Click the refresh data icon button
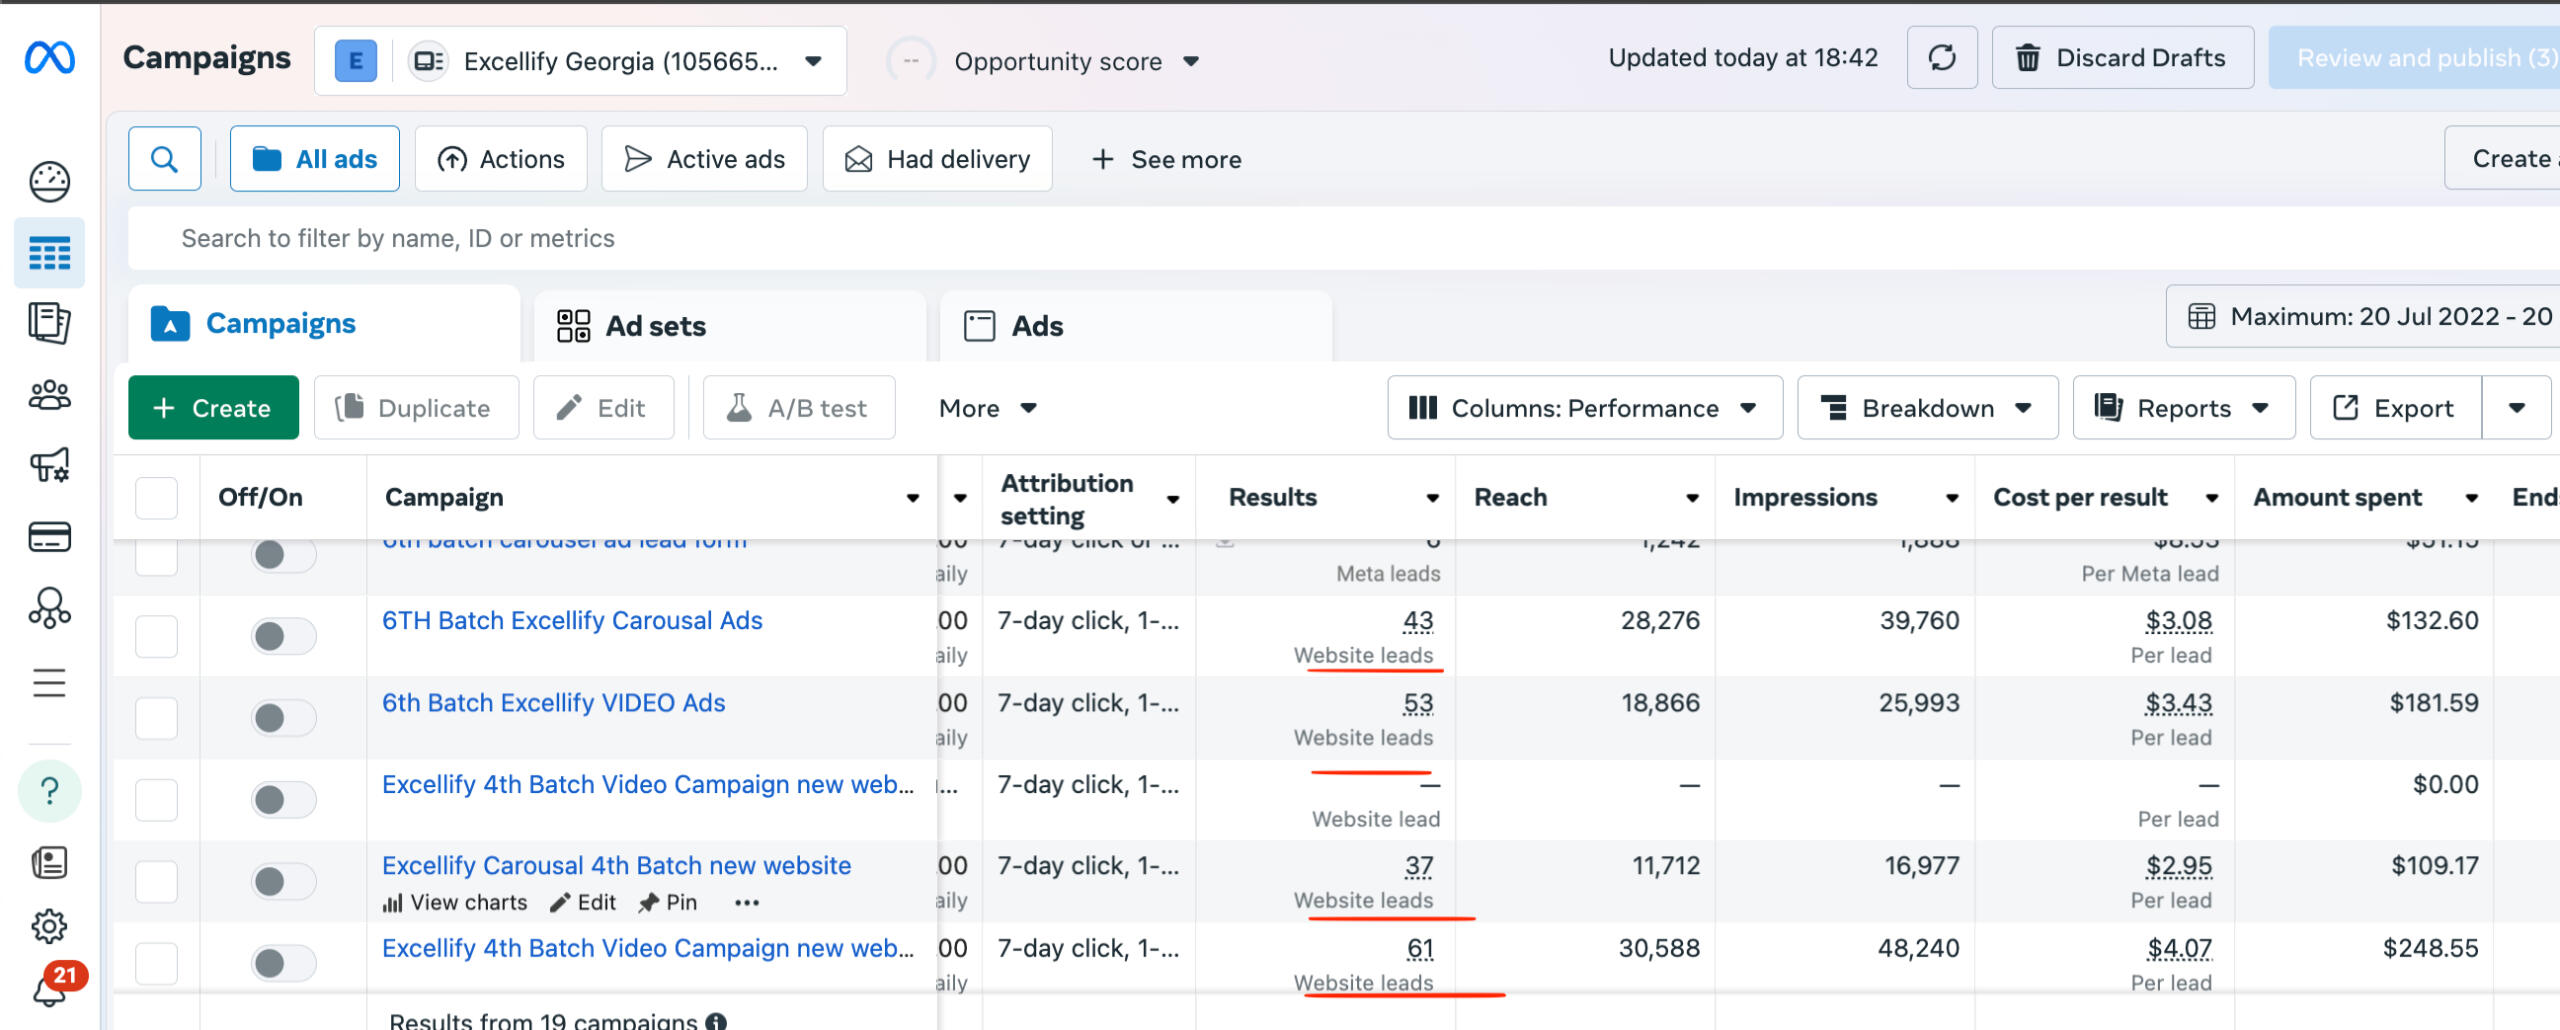2560x1030 pixels. coord(1941,58)
